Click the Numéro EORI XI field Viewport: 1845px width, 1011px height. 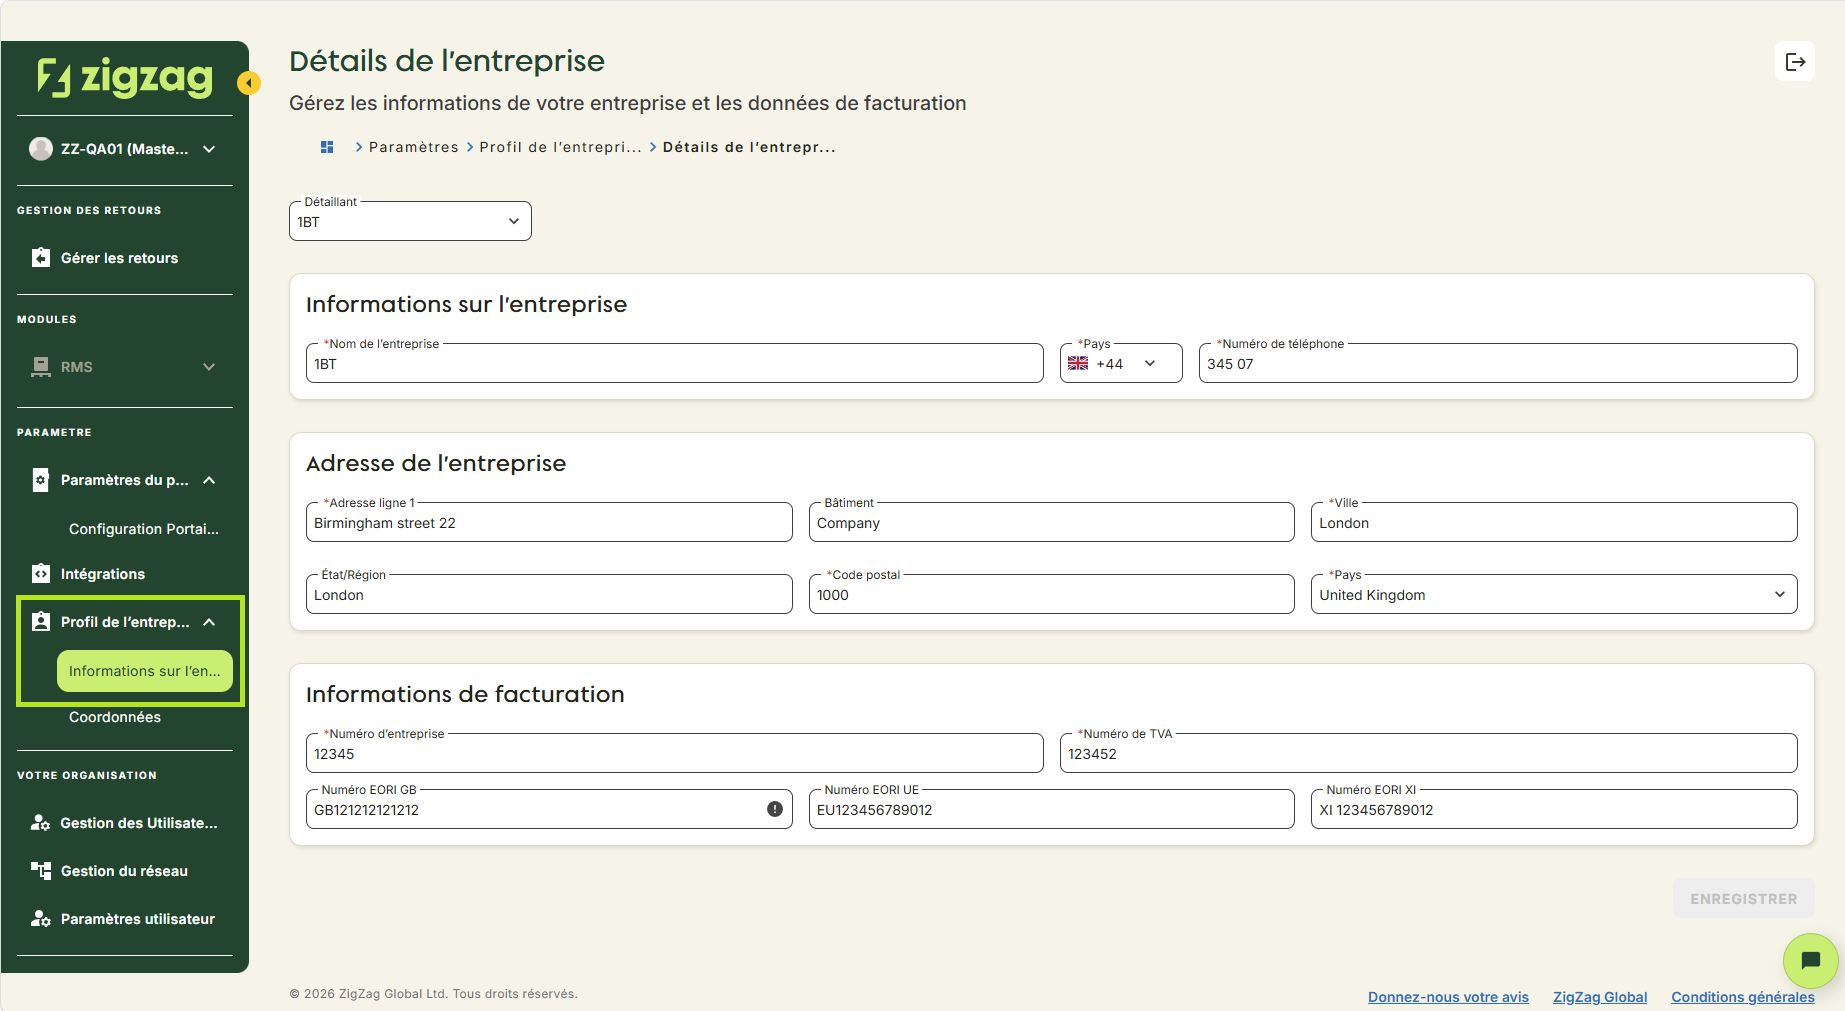1554,809
